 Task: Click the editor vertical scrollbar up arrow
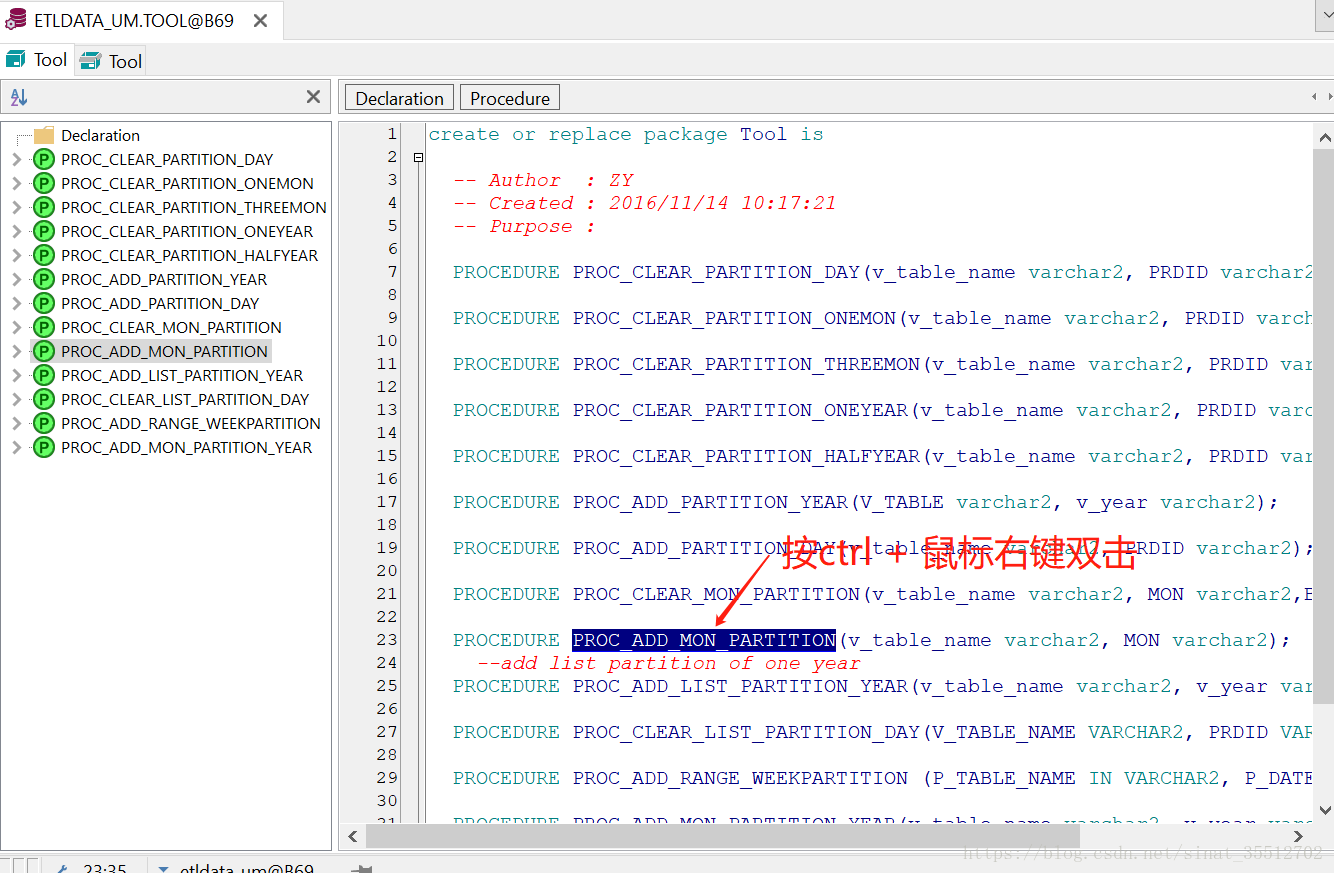[x=1323, y=136]
